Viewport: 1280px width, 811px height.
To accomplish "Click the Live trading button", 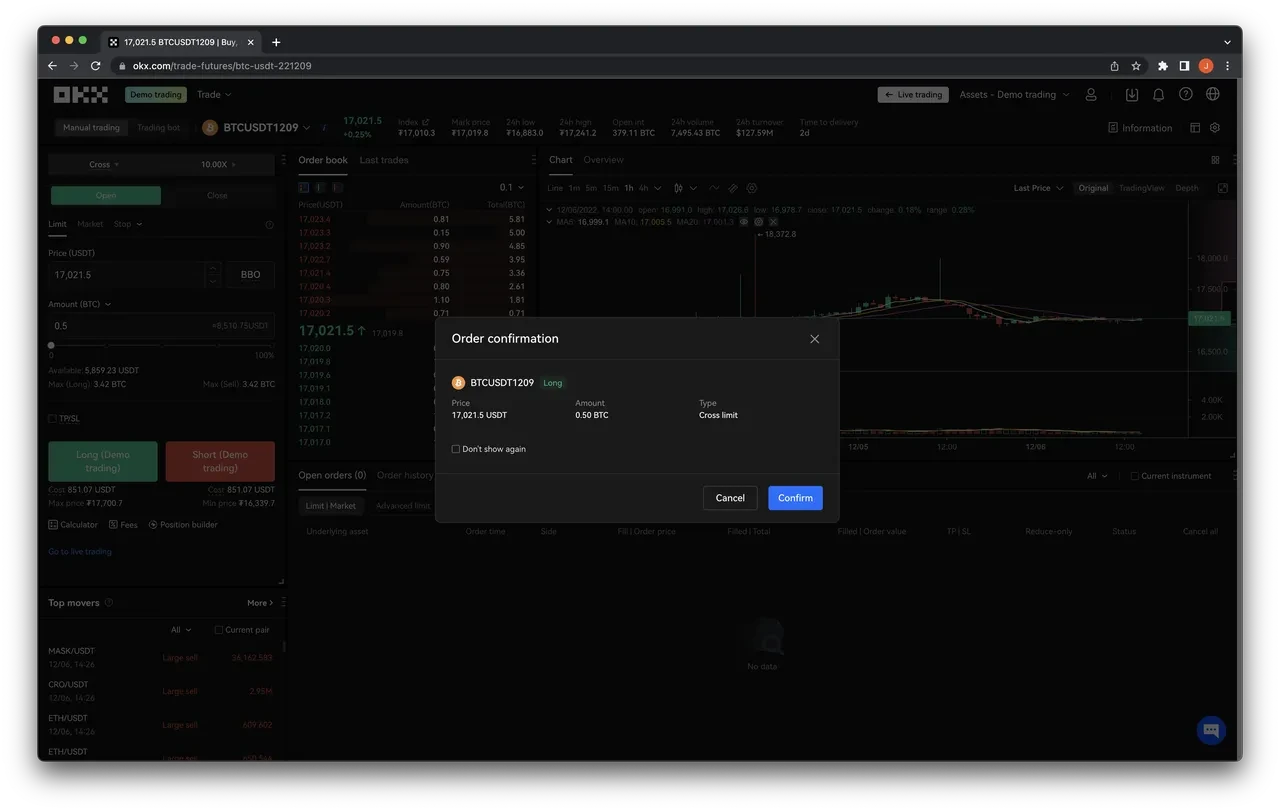I will [x=913, y=95].
